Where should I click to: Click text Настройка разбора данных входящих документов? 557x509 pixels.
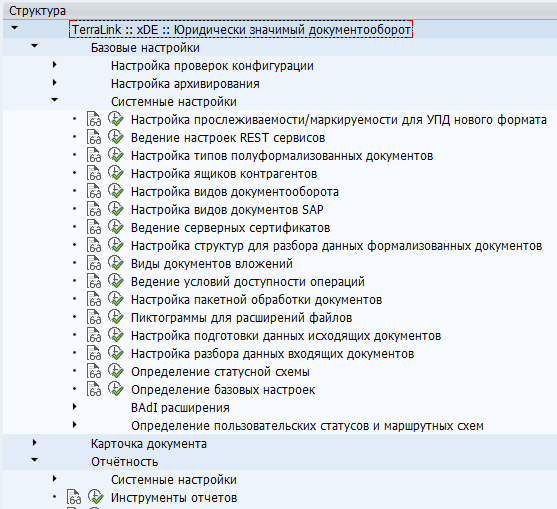tap(272, 354)
